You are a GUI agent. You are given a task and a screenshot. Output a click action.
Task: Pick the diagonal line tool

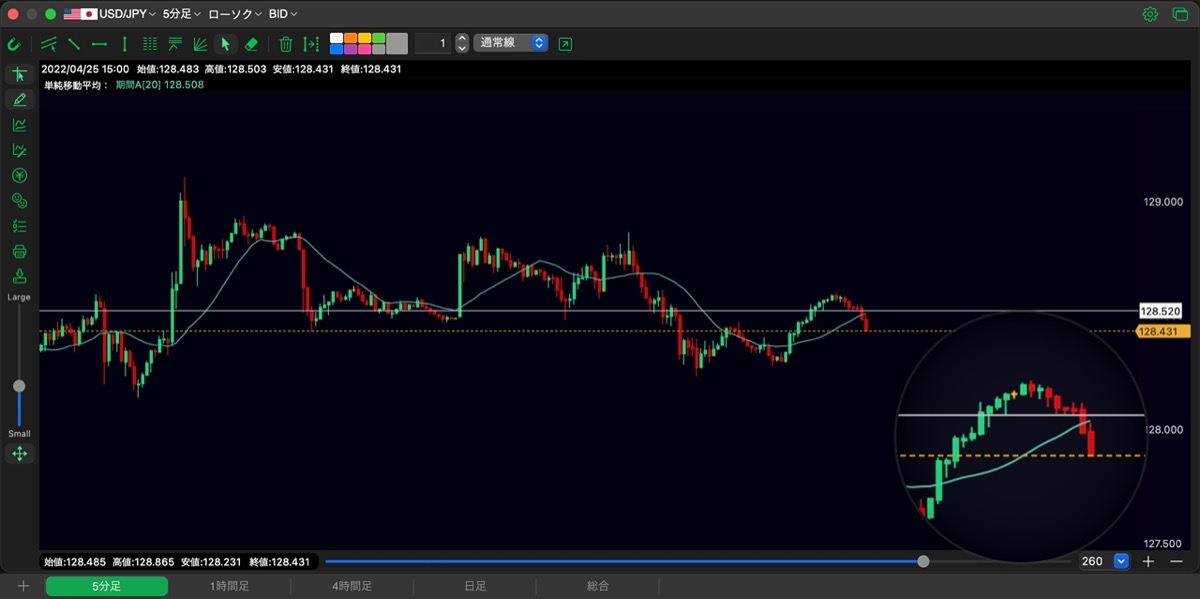click(74, 44)
